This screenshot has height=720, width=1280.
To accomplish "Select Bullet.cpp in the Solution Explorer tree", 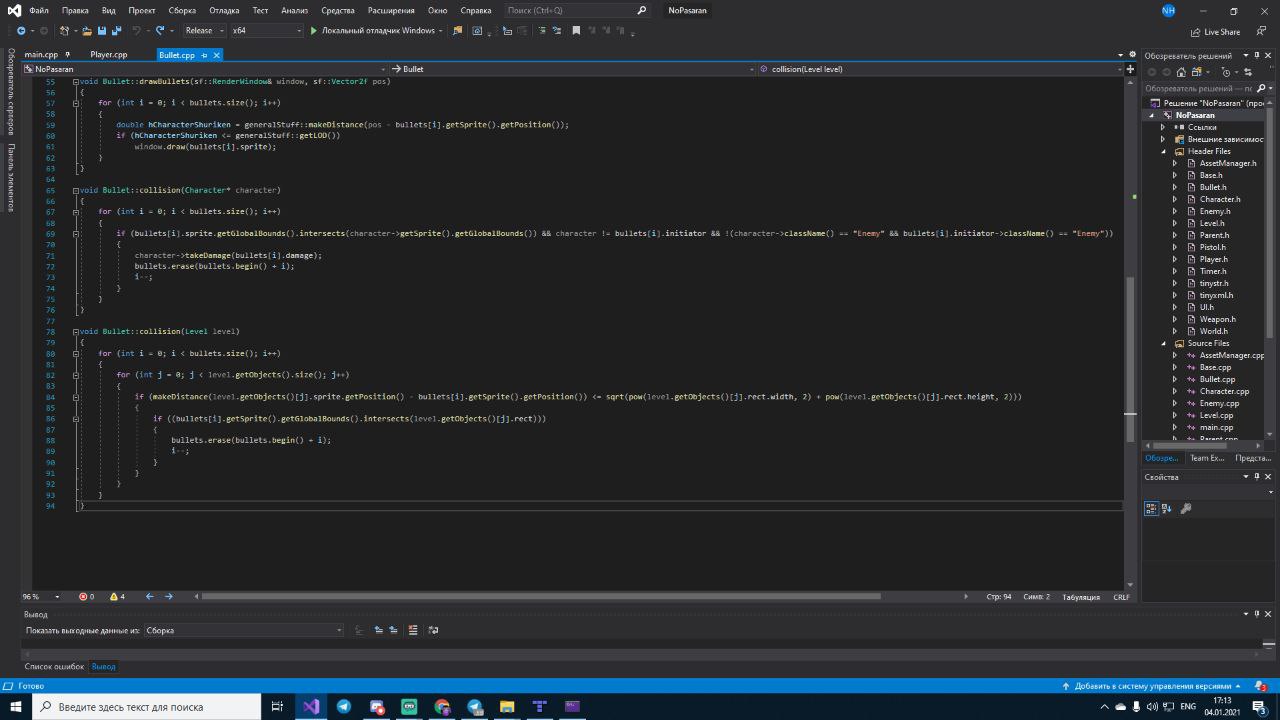I will point(1217,379).
